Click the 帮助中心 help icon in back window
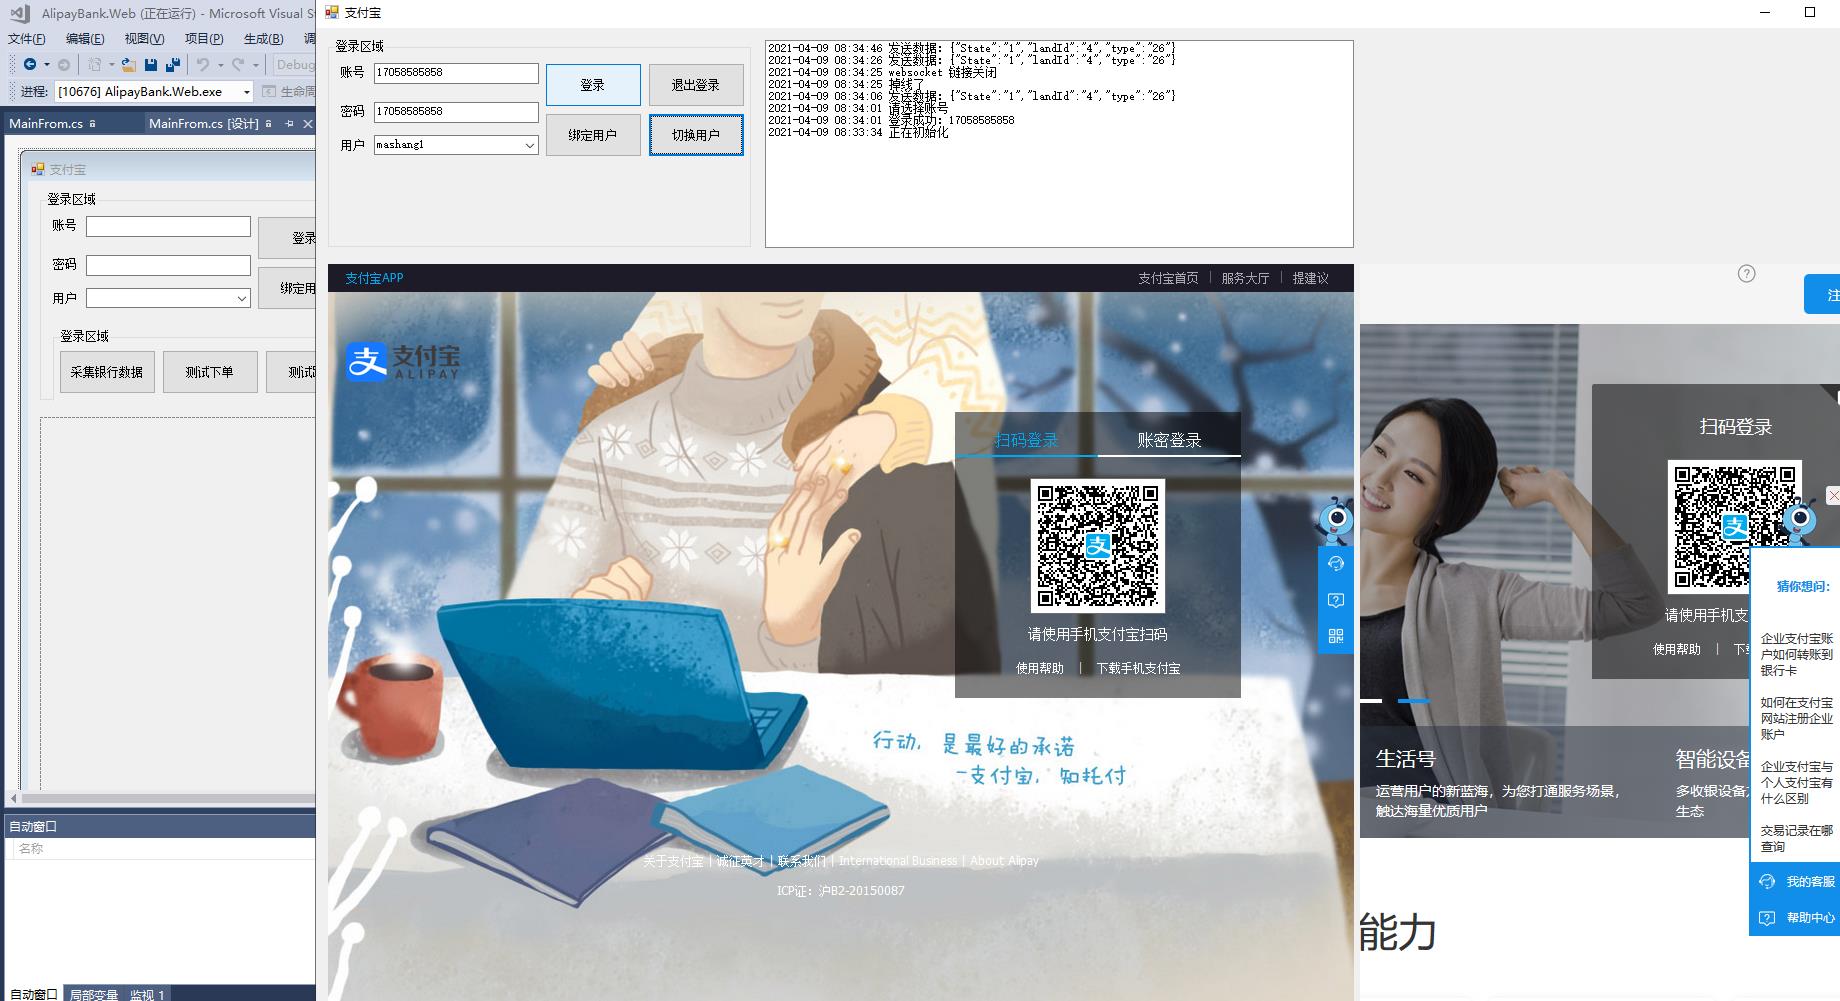Viewport: 1840px width, 1001px height. [1767, 917]
